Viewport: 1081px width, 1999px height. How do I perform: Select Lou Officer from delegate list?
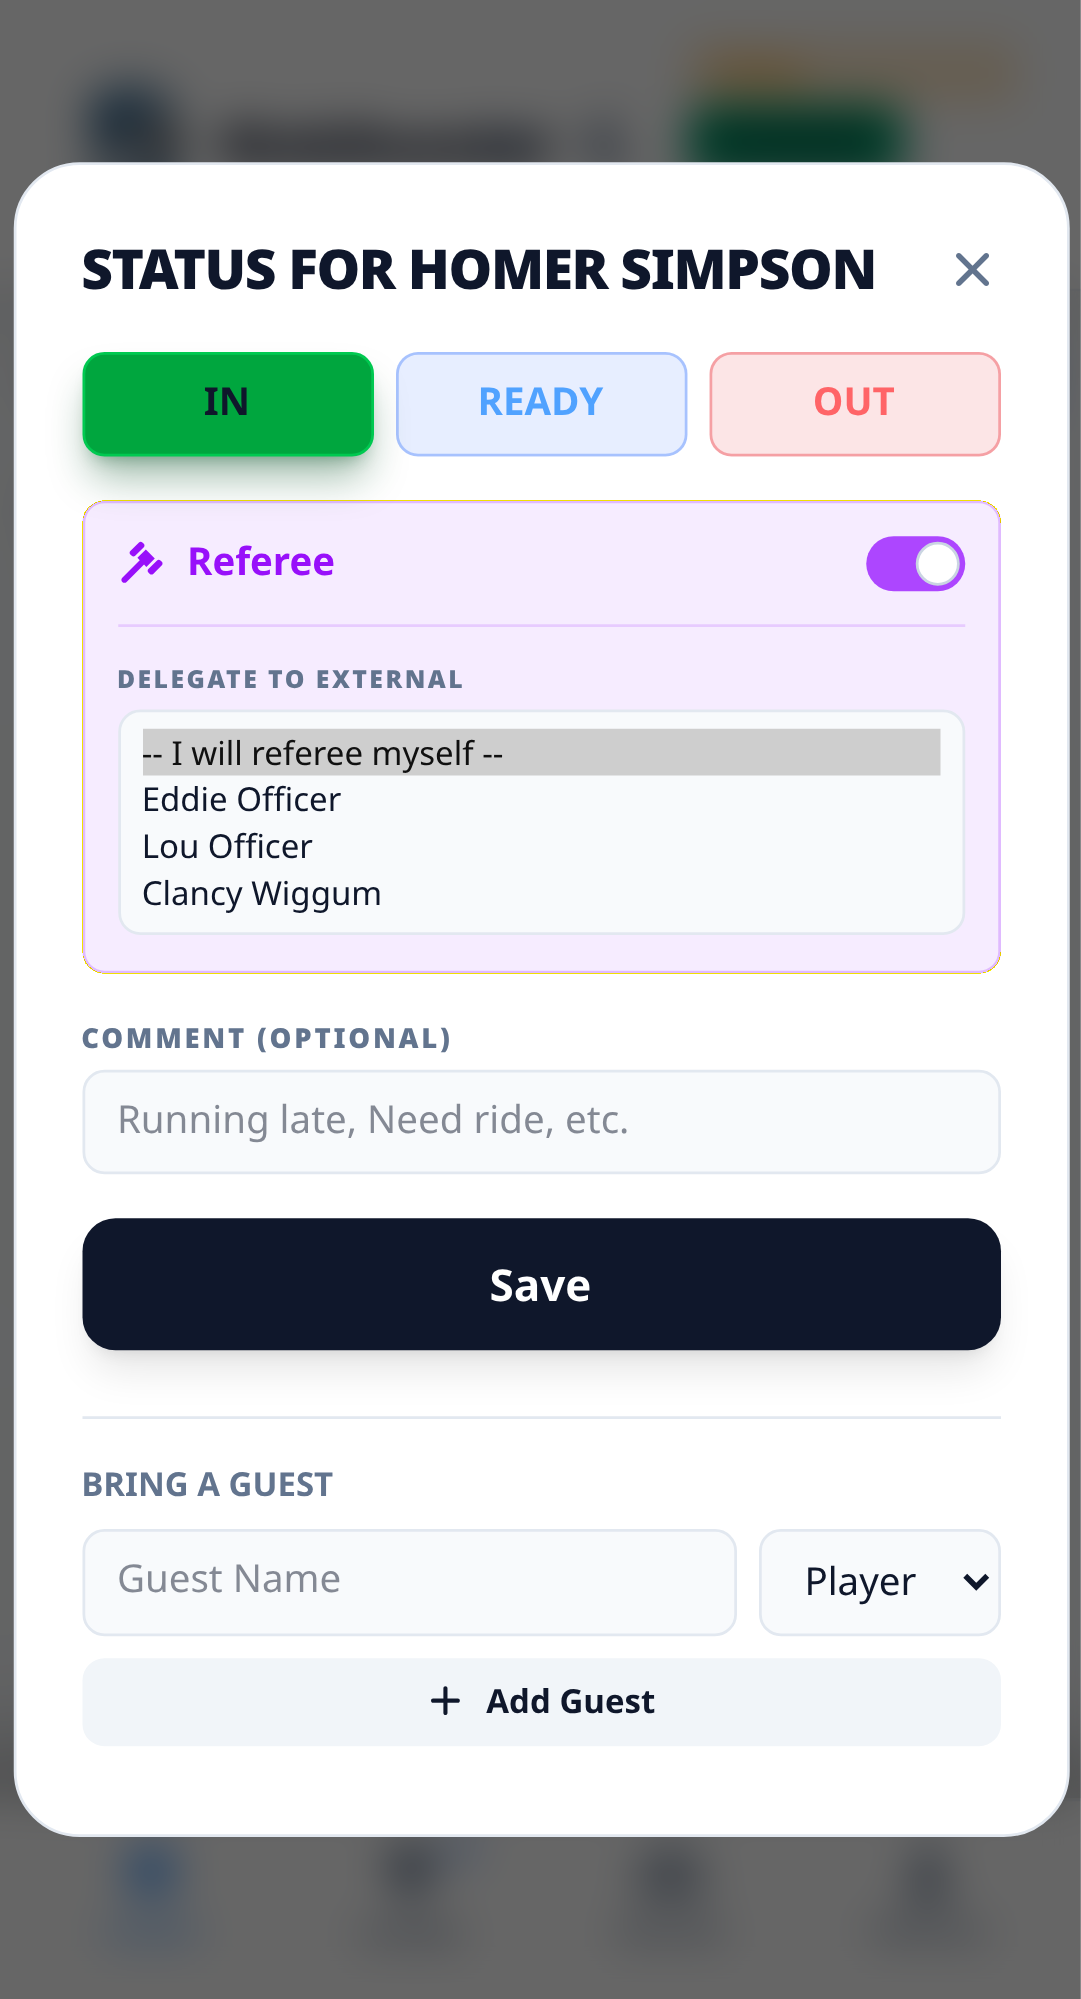[227, 846]
